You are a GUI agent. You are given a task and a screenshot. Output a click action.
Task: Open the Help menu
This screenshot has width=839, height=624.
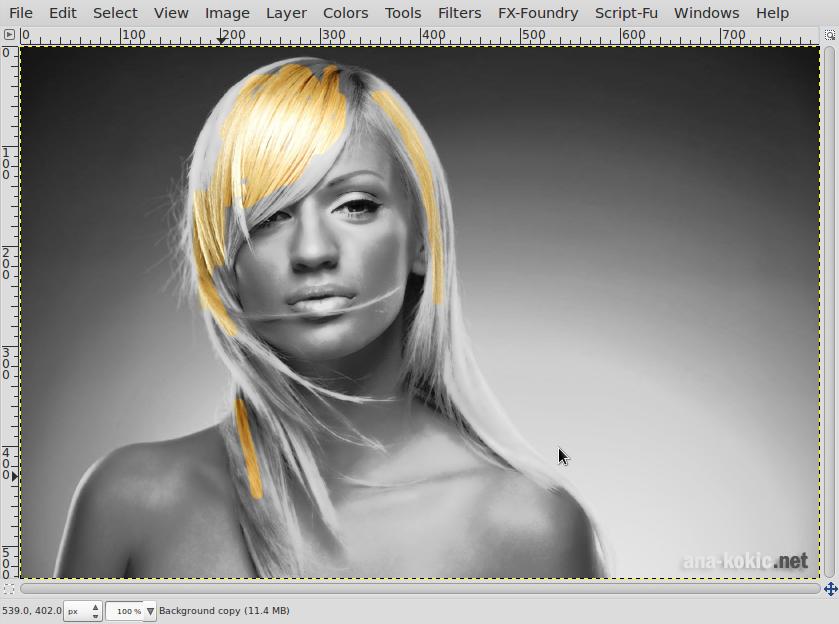tap(771, 13)
